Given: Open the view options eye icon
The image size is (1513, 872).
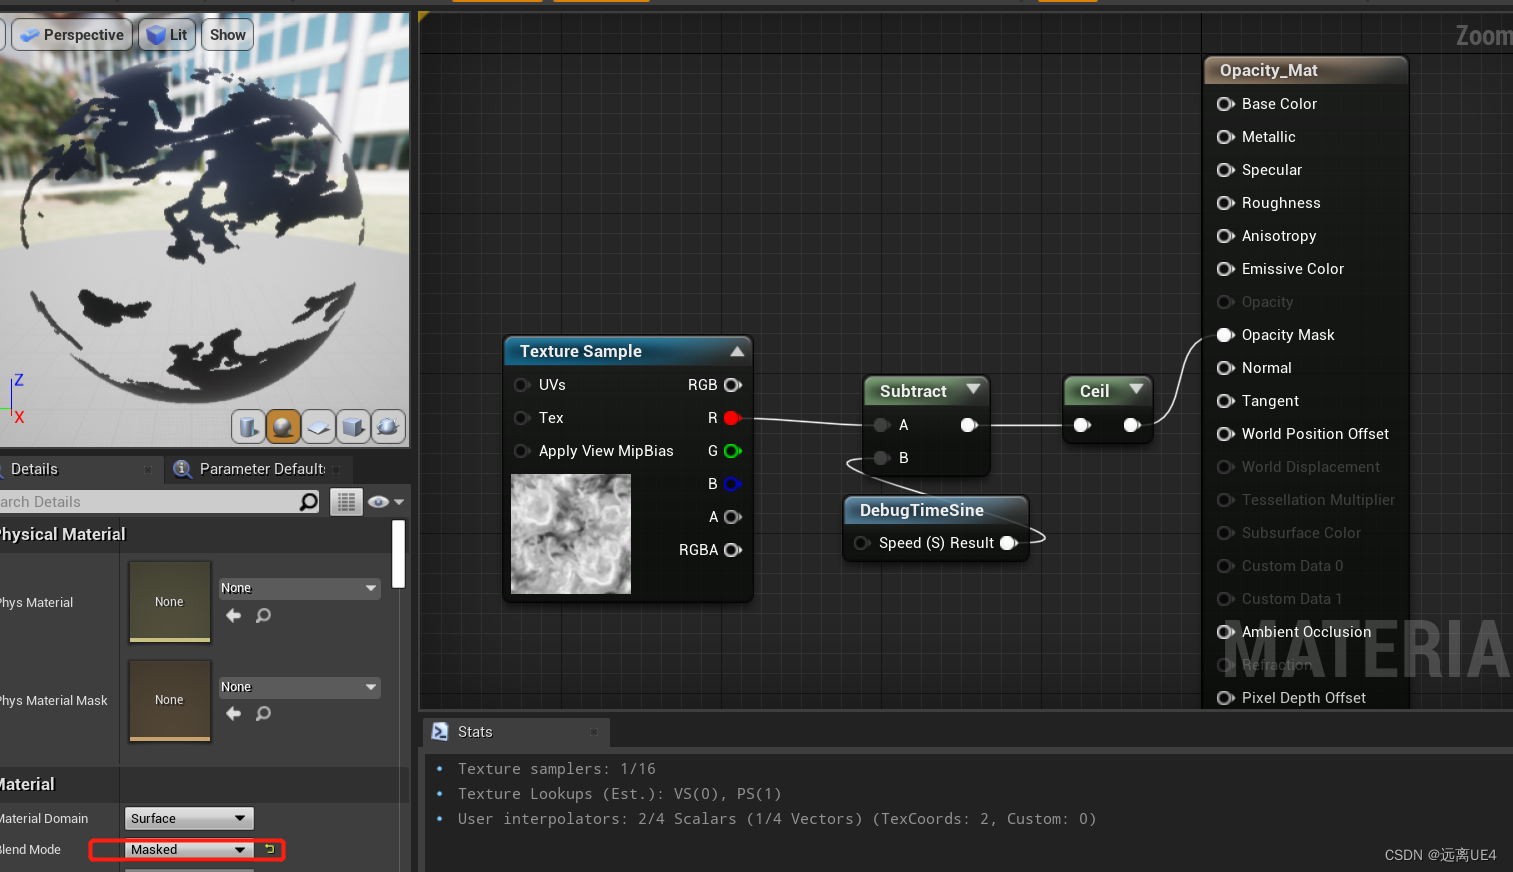Looking at the screenshot, I should 377,501.
